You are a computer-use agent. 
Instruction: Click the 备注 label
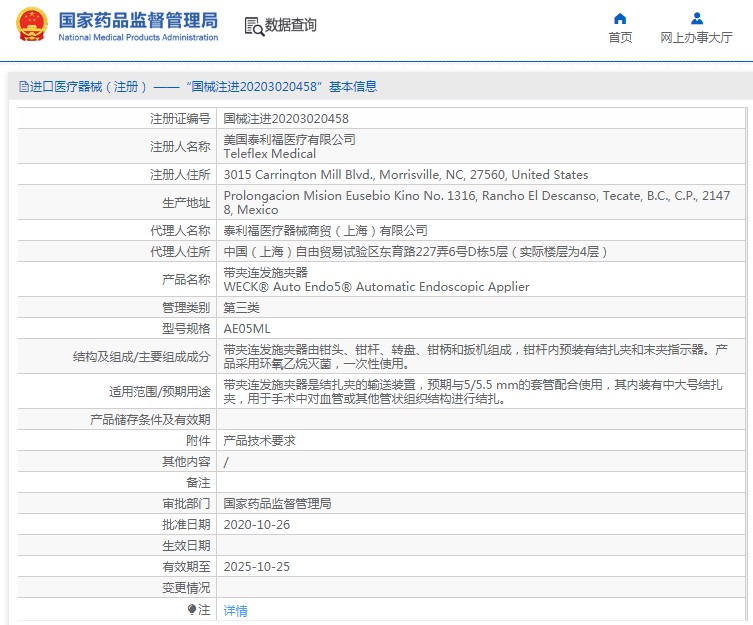[198, 483]
